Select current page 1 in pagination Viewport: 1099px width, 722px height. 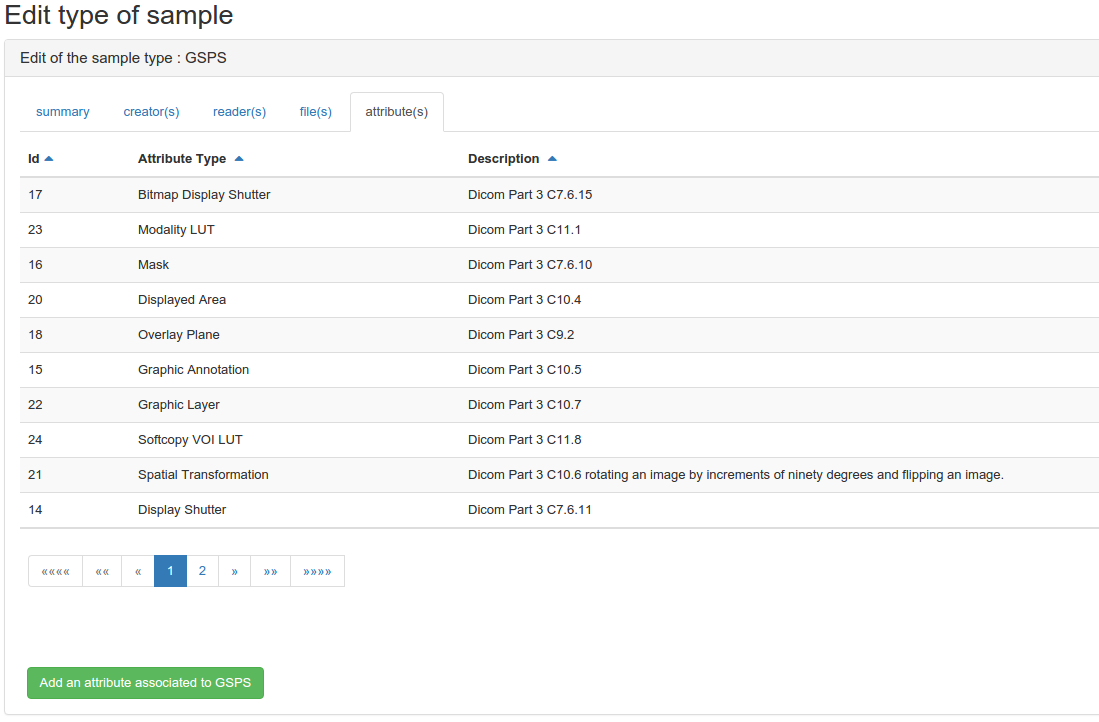(170, 571)
